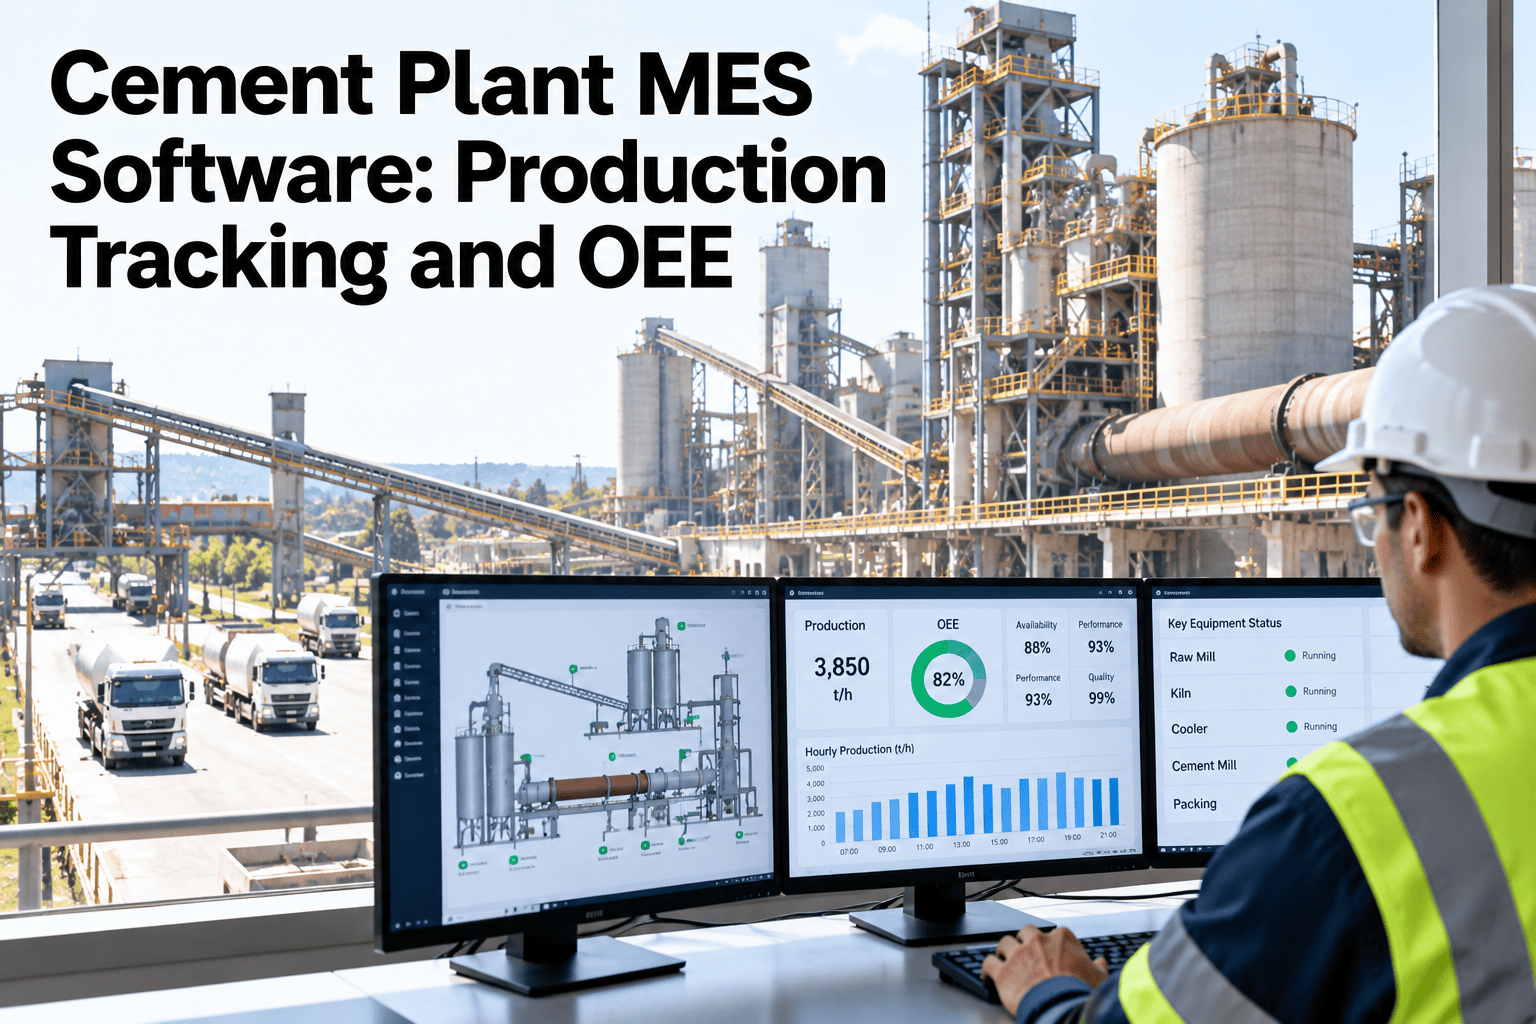Click the green Running dot for Kiln
1536x1024 pixels.
[1291, 691]
